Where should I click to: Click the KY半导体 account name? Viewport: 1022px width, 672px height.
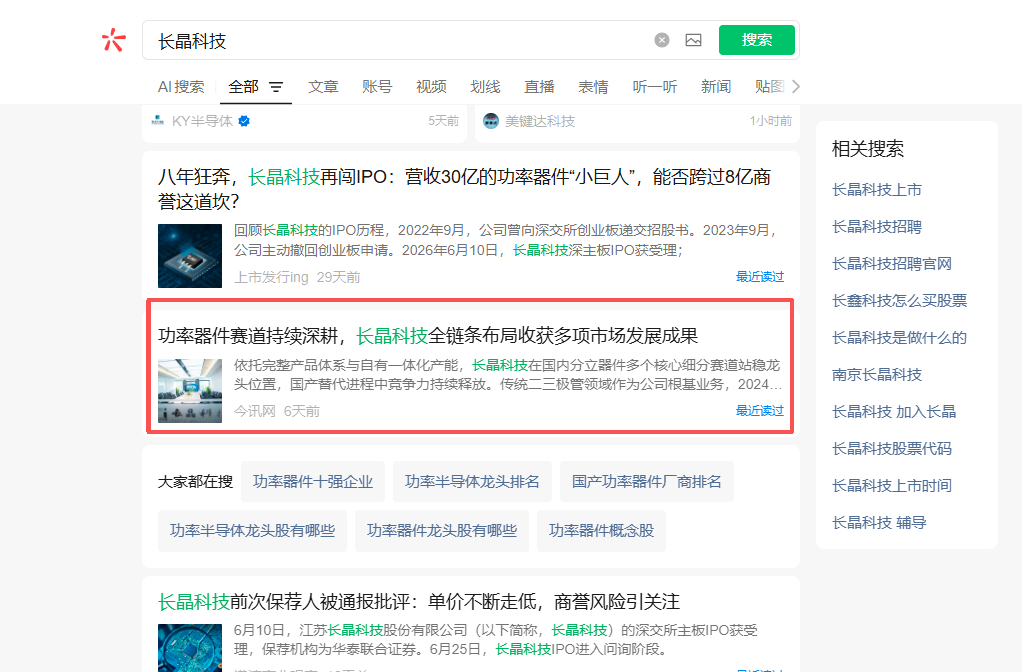[x=202, y=121]
